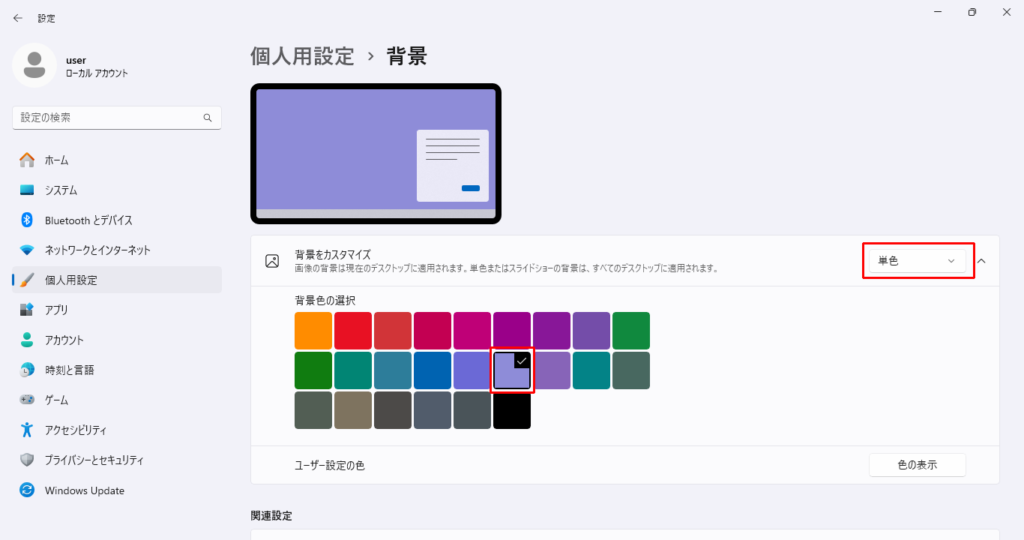This screenshot has width=1024, height=540.
Task: Click the ネットワークとインターネット Wi-Fi icon
Action: (27, 250)
